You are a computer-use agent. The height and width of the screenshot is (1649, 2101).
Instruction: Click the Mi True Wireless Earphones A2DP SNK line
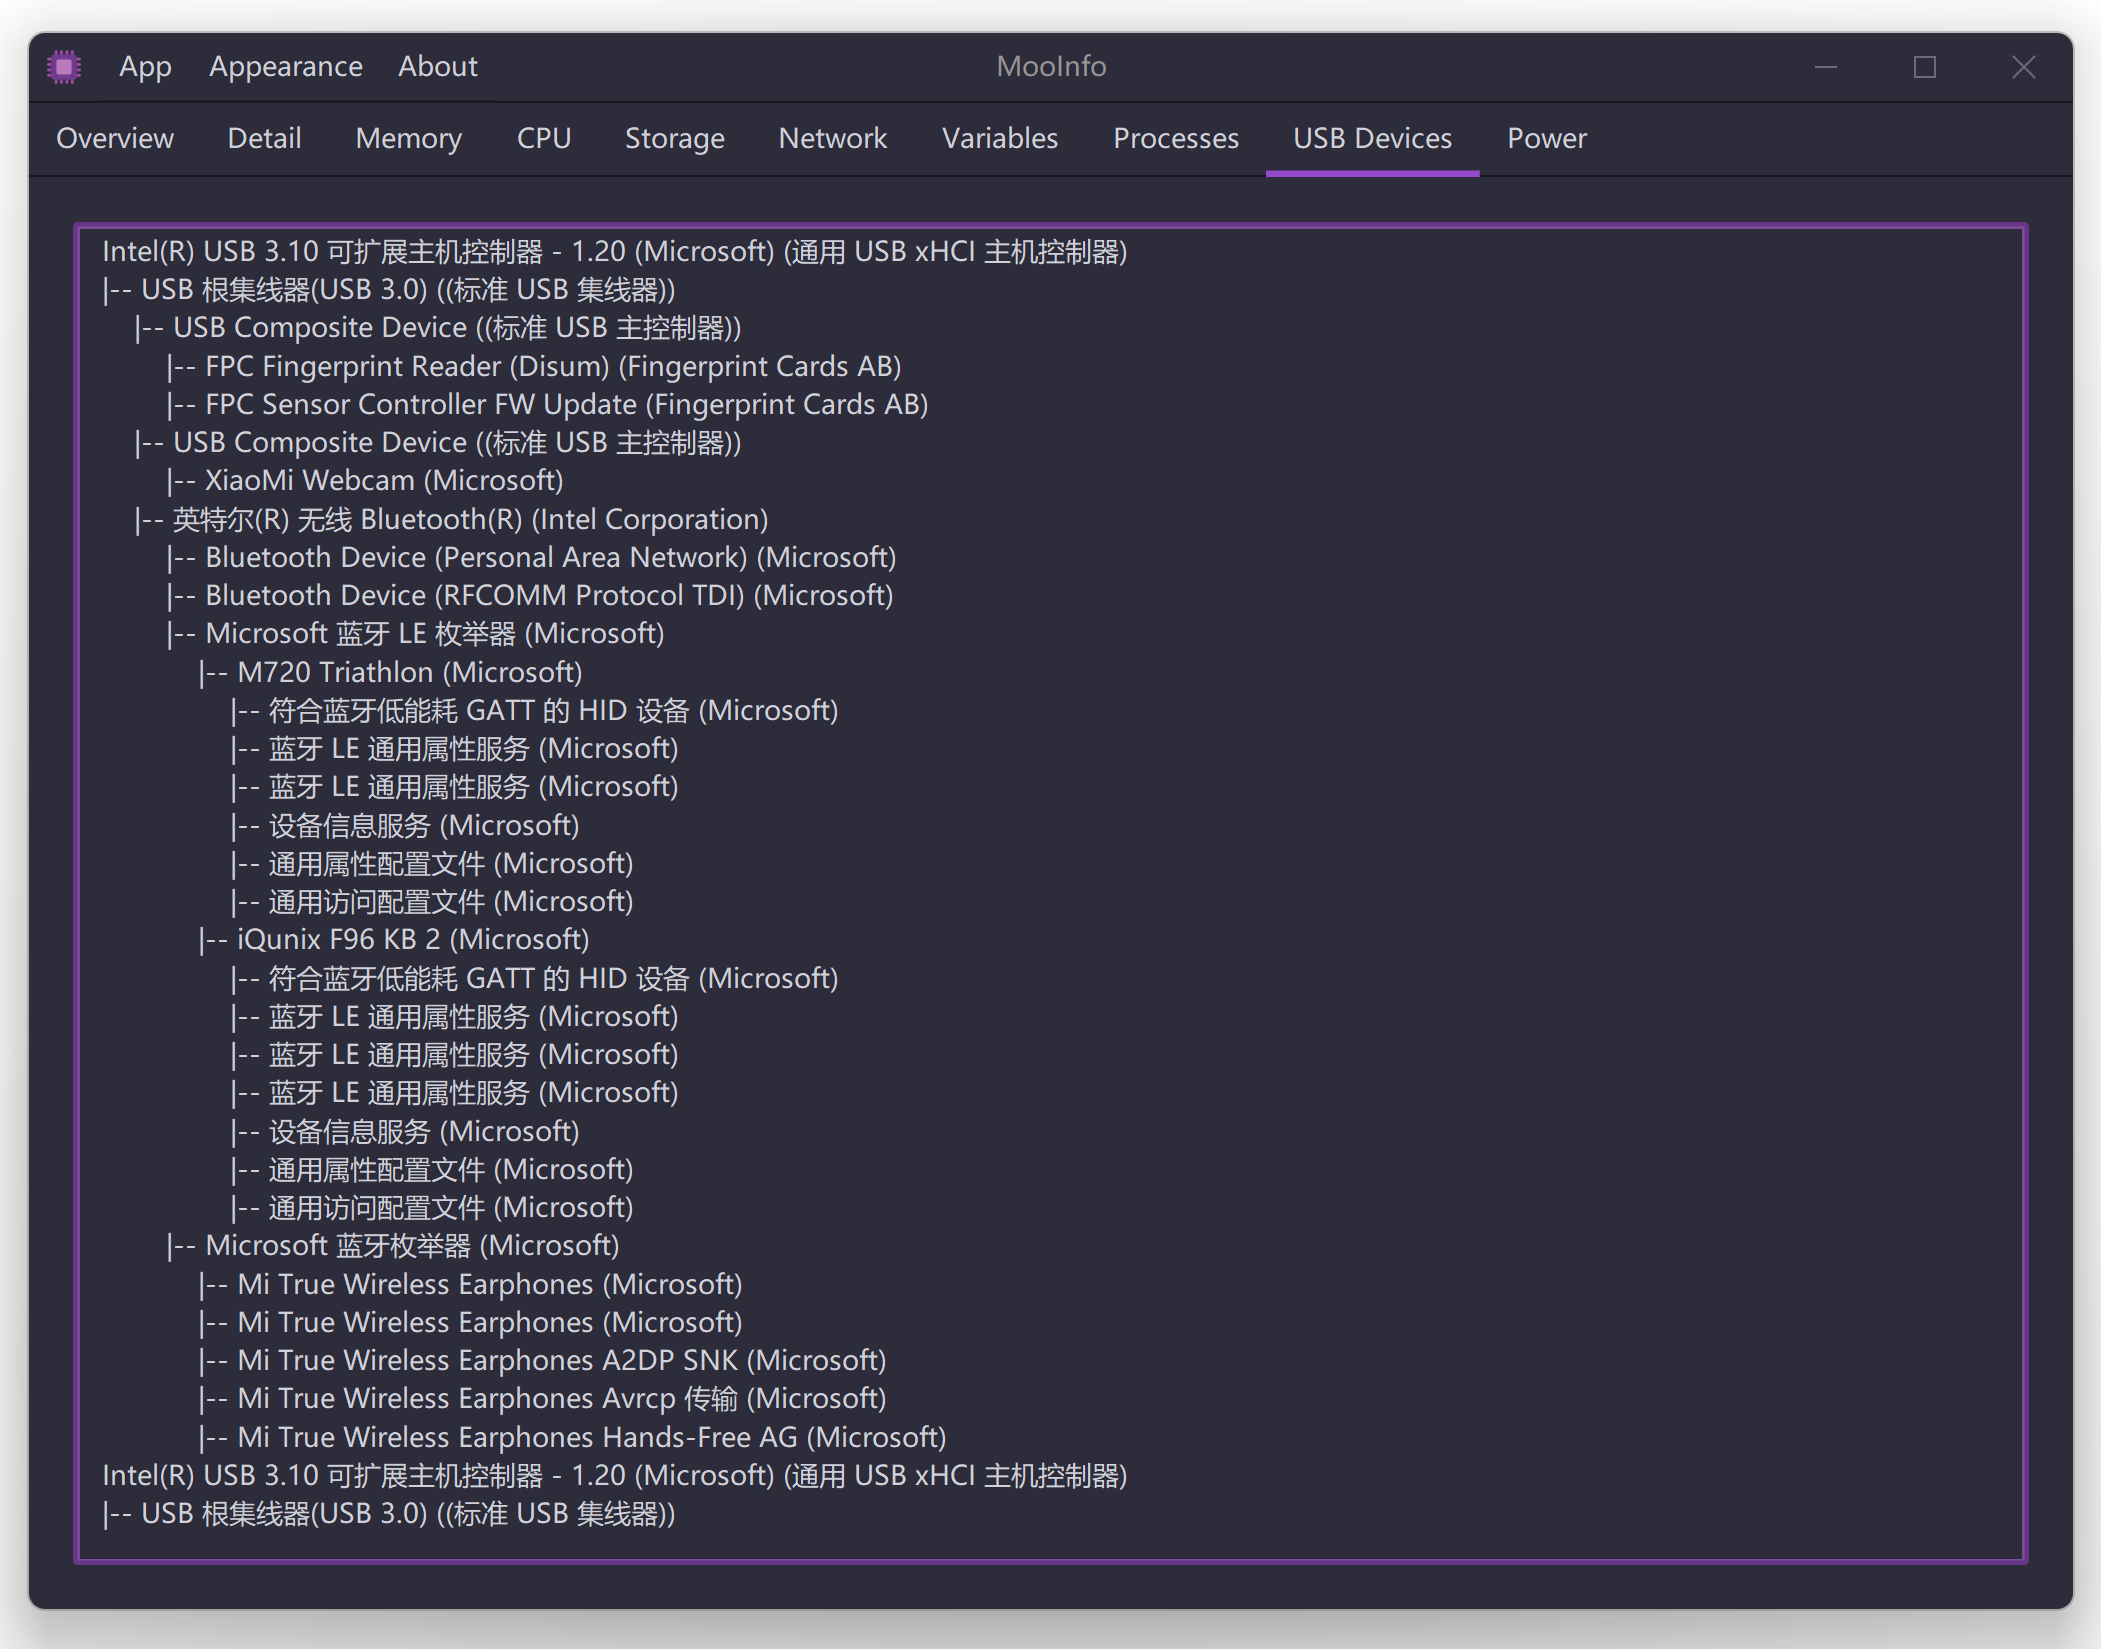tap(542, 1360)
